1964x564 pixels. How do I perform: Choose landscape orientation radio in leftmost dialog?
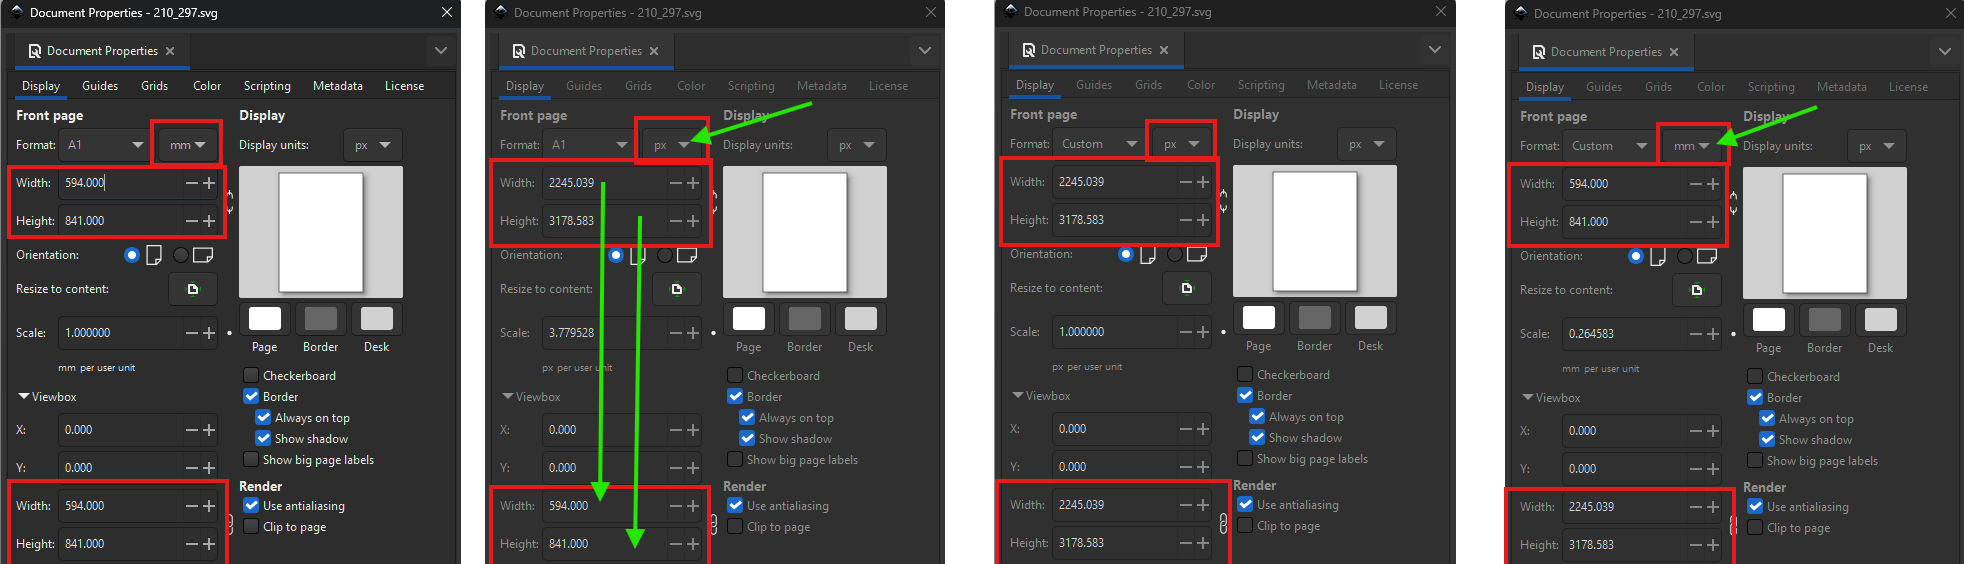pos(181,255)
